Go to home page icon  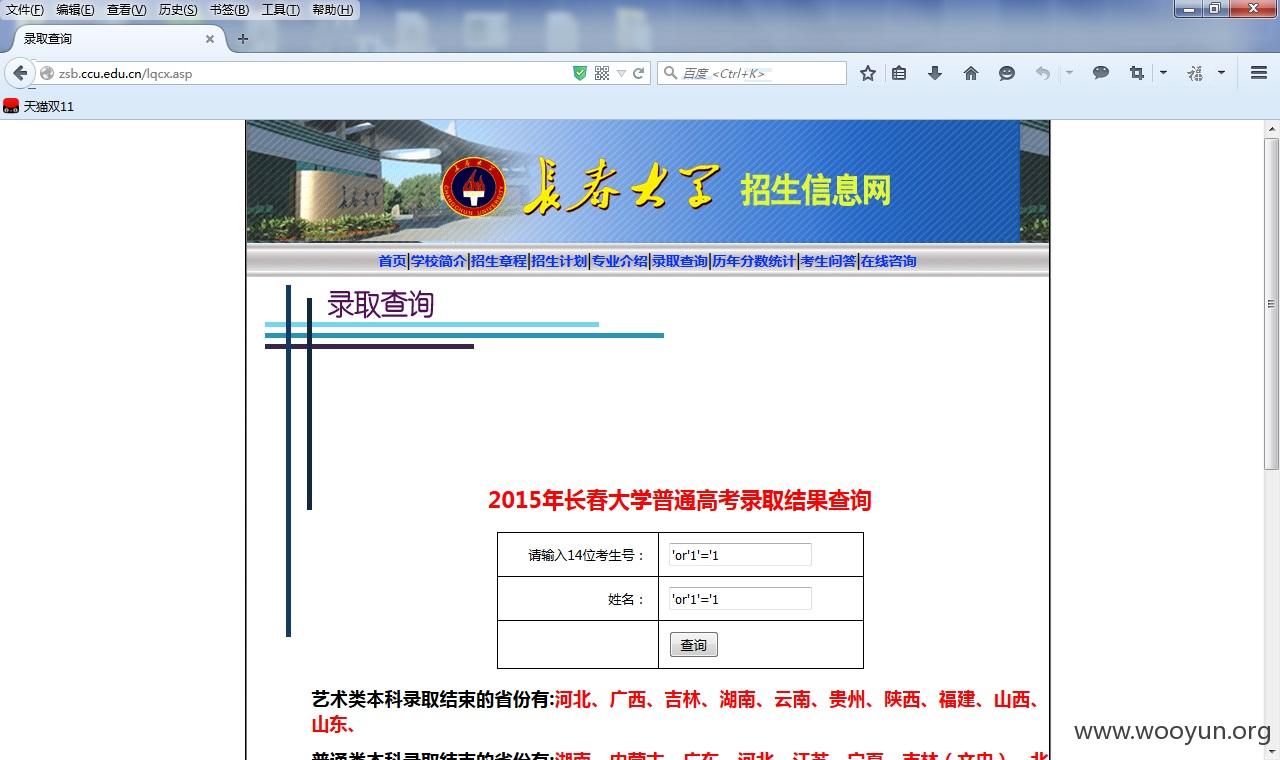[971, 73]
